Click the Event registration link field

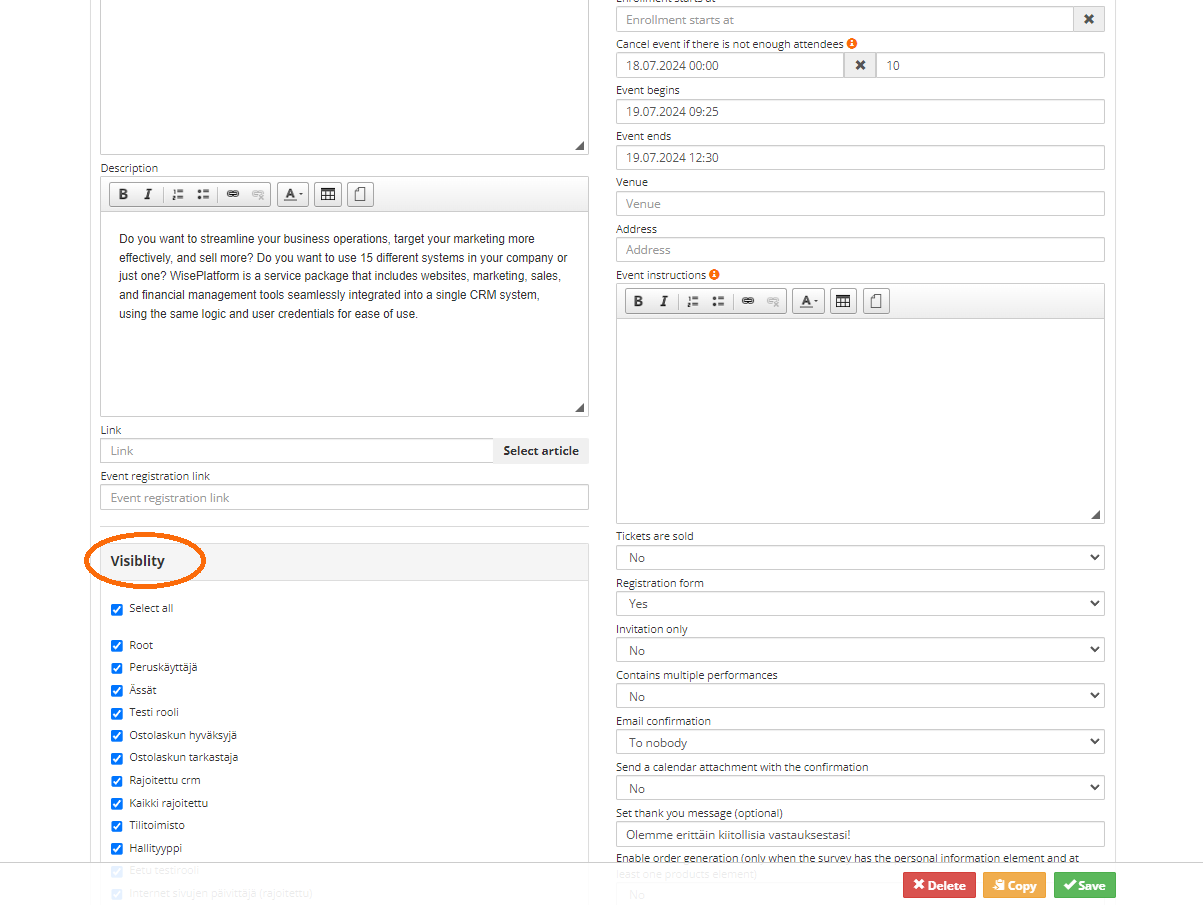(344, 497)
